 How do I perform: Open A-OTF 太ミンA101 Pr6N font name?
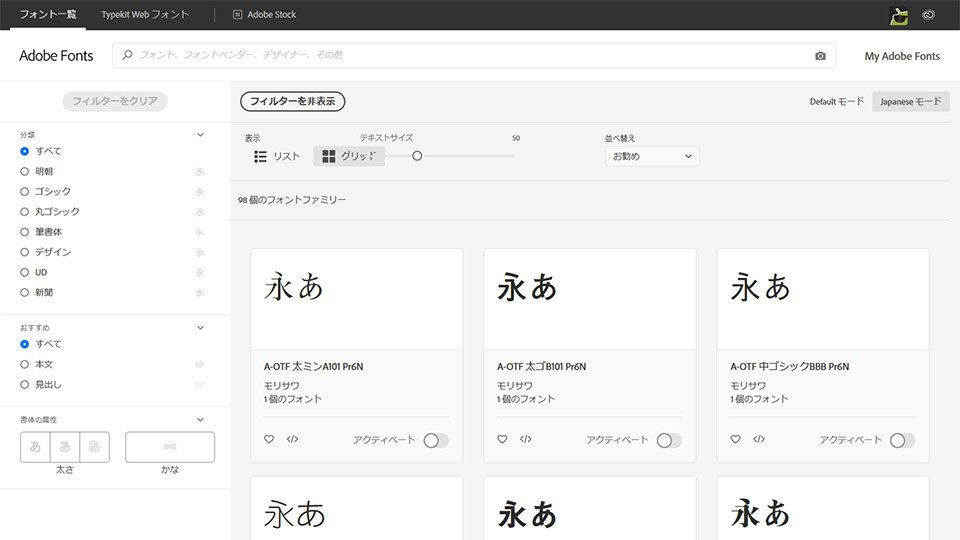point(313,367)
